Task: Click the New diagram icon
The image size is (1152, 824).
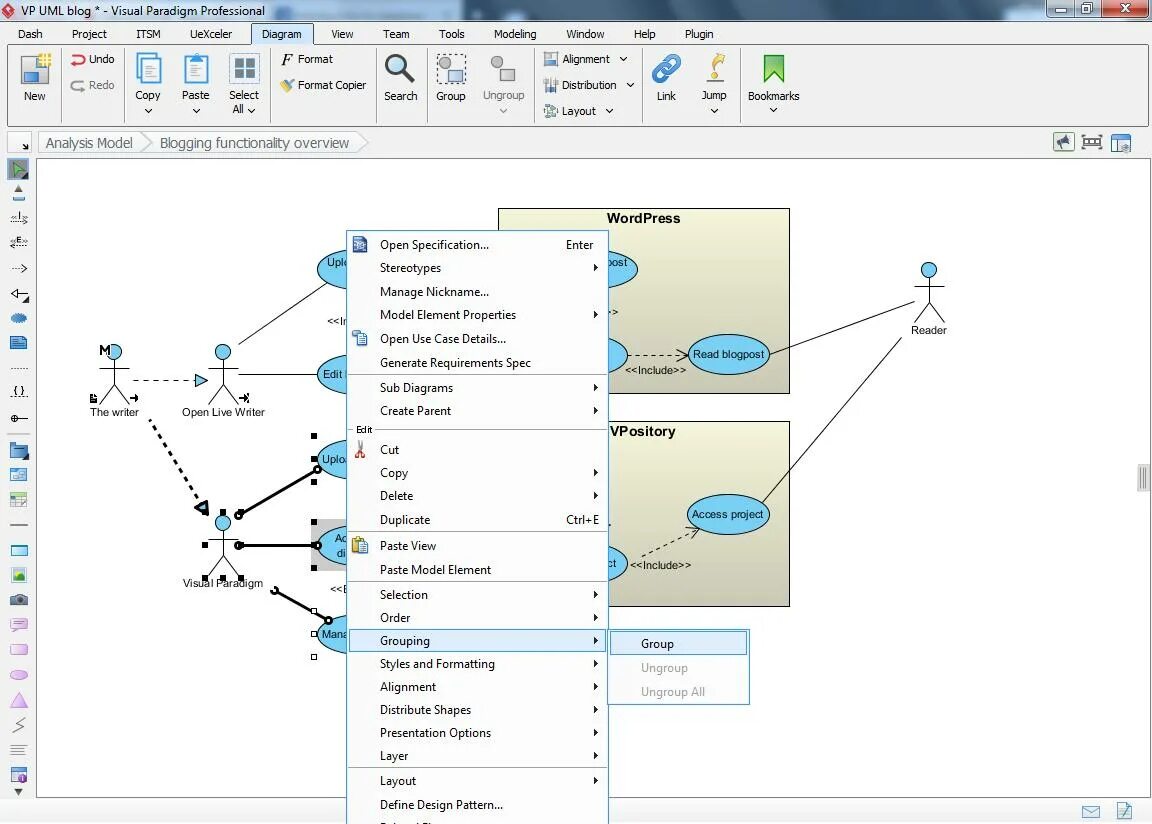Action: (35, 70)
